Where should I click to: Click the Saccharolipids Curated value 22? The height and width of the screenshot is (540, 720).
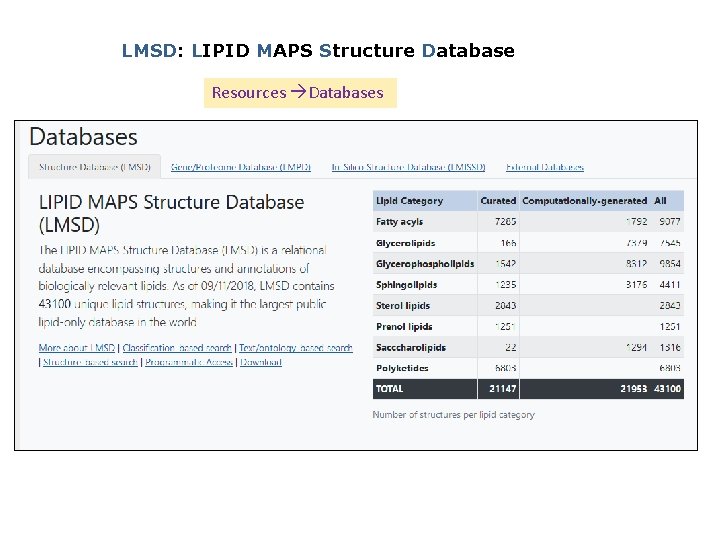(x=511, y=348)
